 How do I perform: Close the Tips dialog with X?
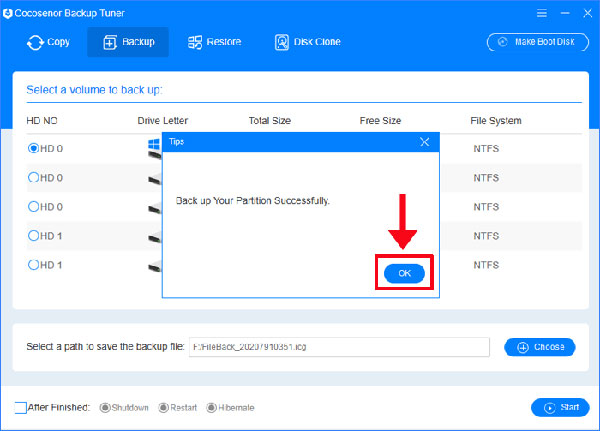click(x=424, y=142)
